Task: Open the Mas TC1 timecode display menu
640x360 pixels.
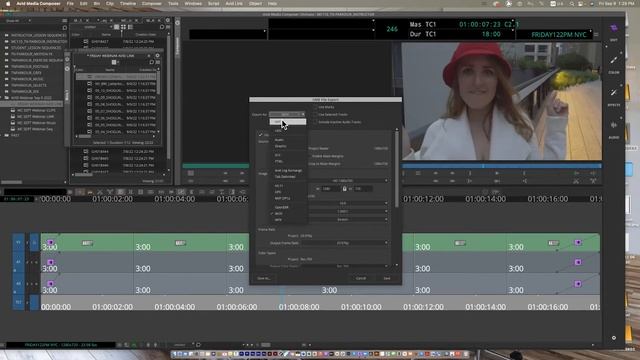Action: click(x=463, y=24)
